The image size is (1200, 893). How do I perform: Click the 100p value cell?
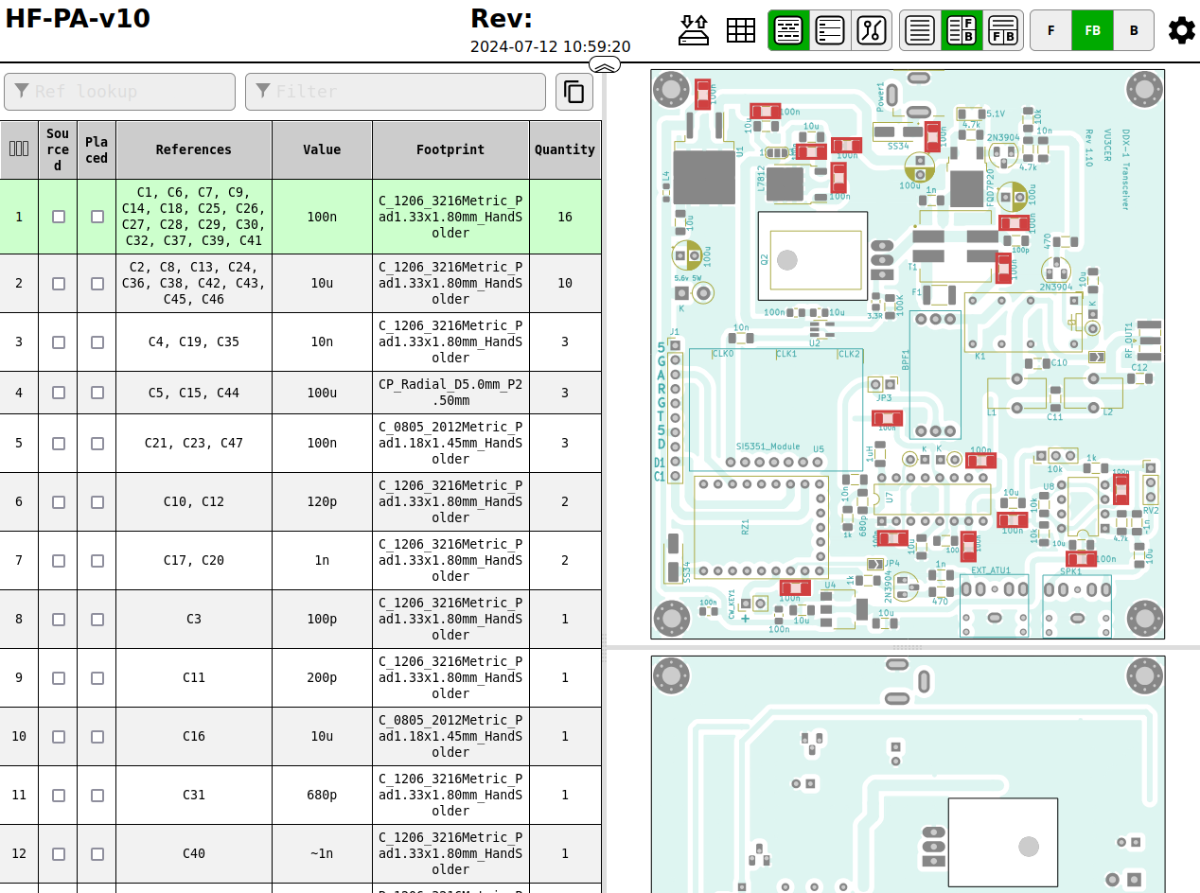tap(322, 619)
